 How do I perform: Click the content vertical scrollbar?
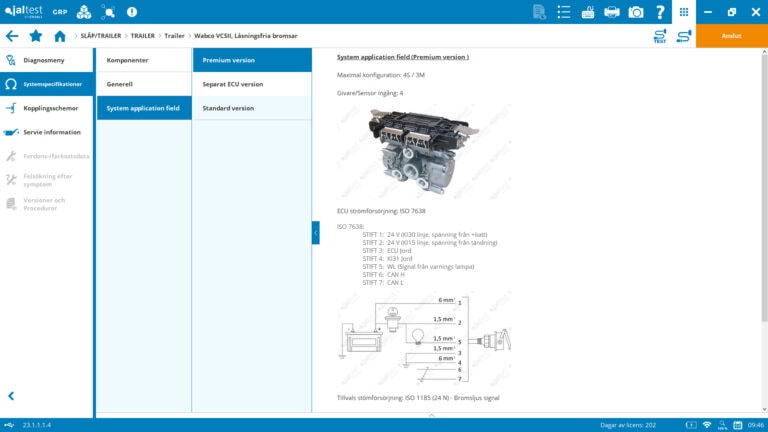pyautogui.click(x=764, y=189)
